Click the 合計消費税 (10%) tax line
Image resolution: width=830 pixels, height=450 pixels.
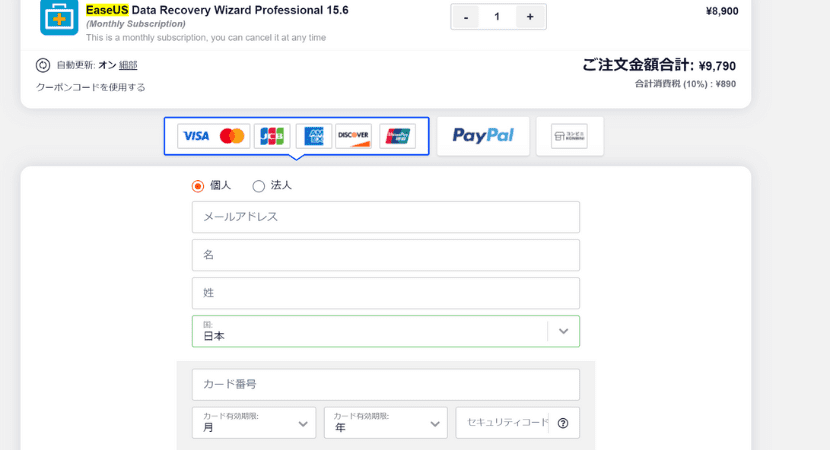coord(685,84)
